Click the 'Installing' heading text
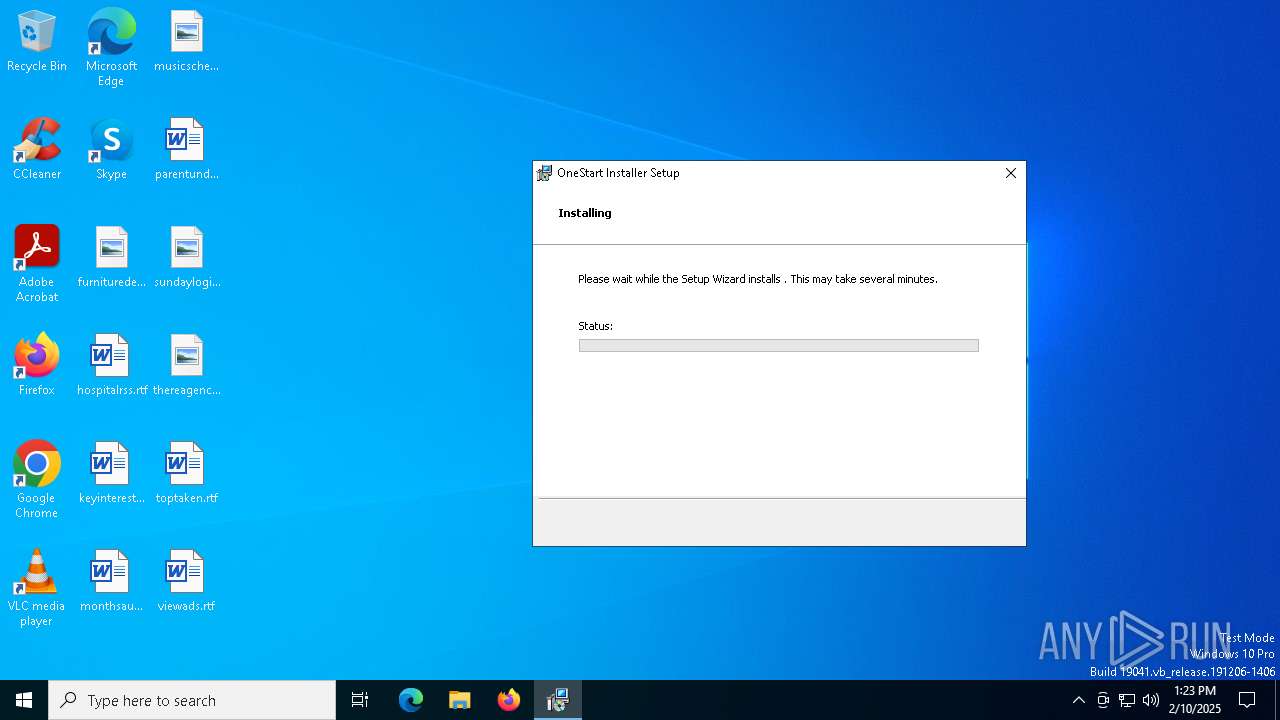1280x720 pixels. click(x=585, y=213)
